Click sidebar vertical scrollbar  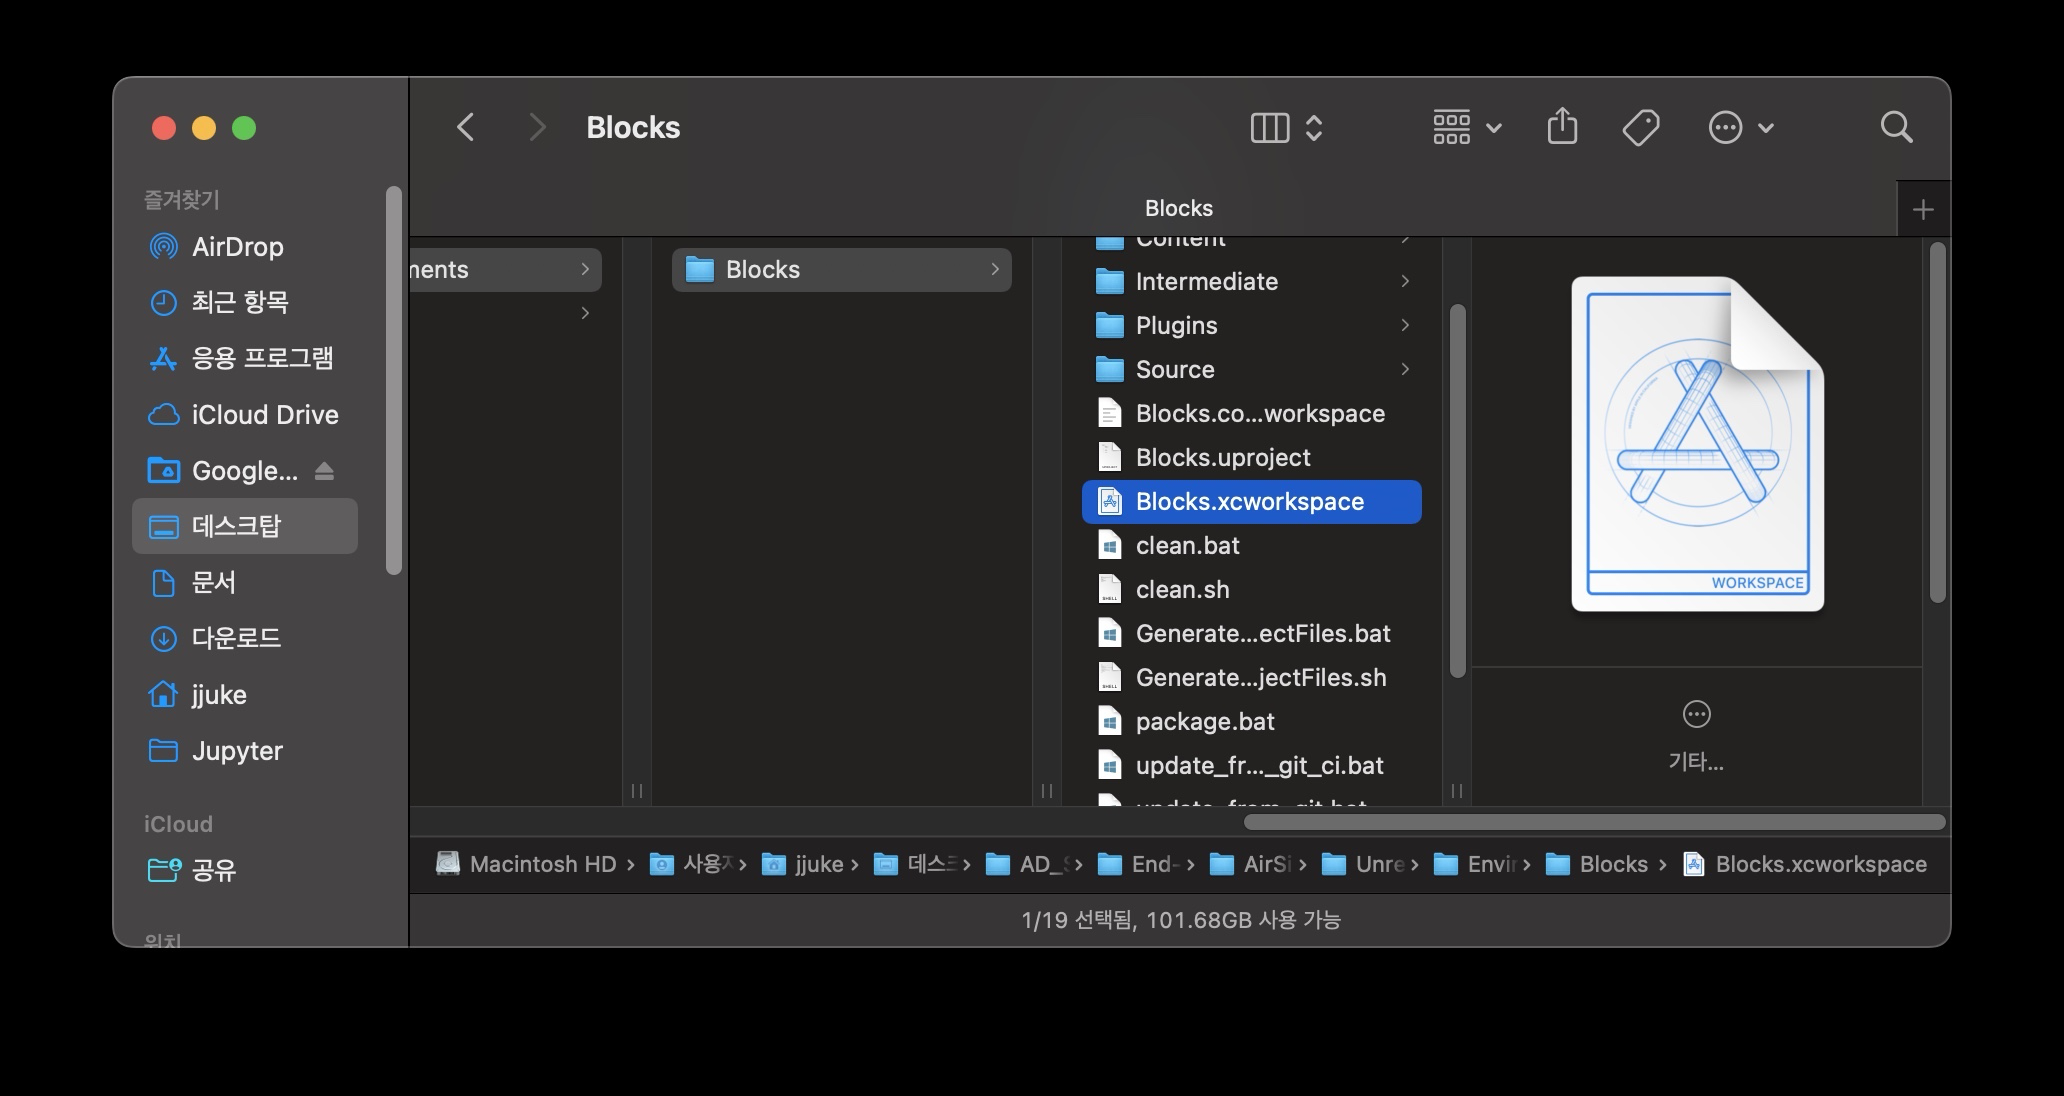[x=394, y=380]
